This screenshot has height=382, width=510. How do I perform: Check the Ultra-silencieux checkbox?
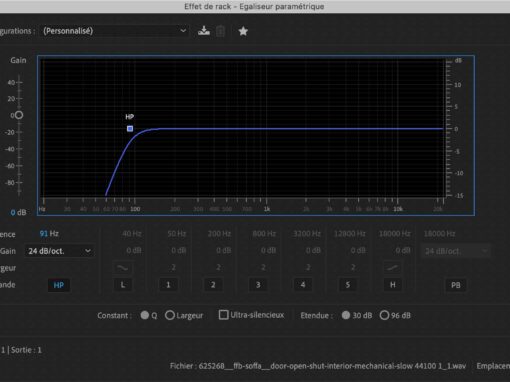pyautogui.click(x=223, y=315)
